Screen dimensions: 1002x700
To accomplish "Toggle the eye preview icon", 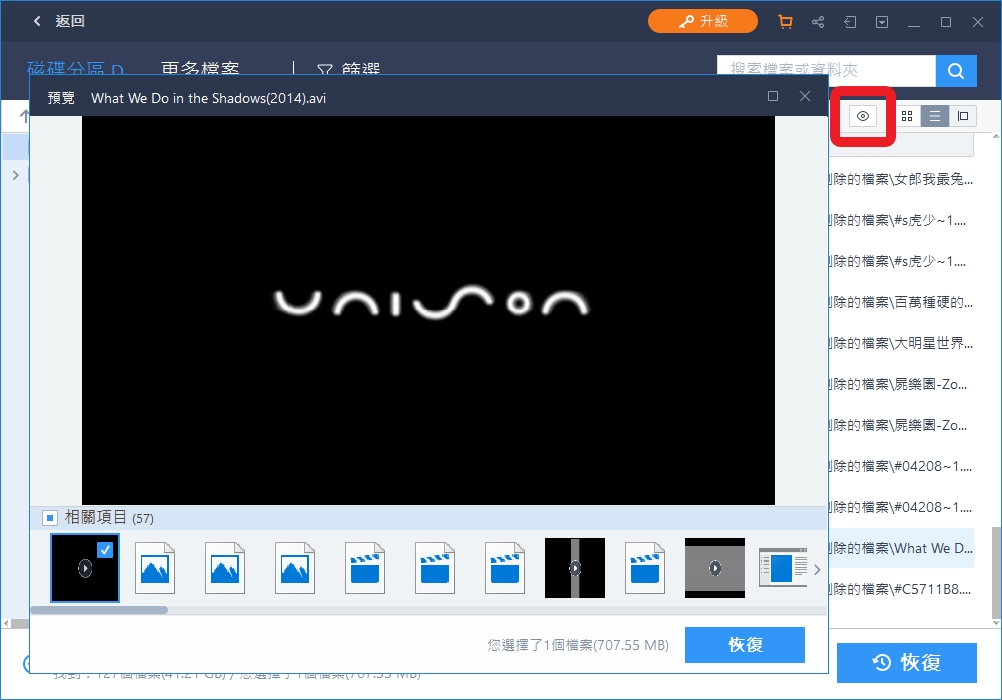I will 863,116.
